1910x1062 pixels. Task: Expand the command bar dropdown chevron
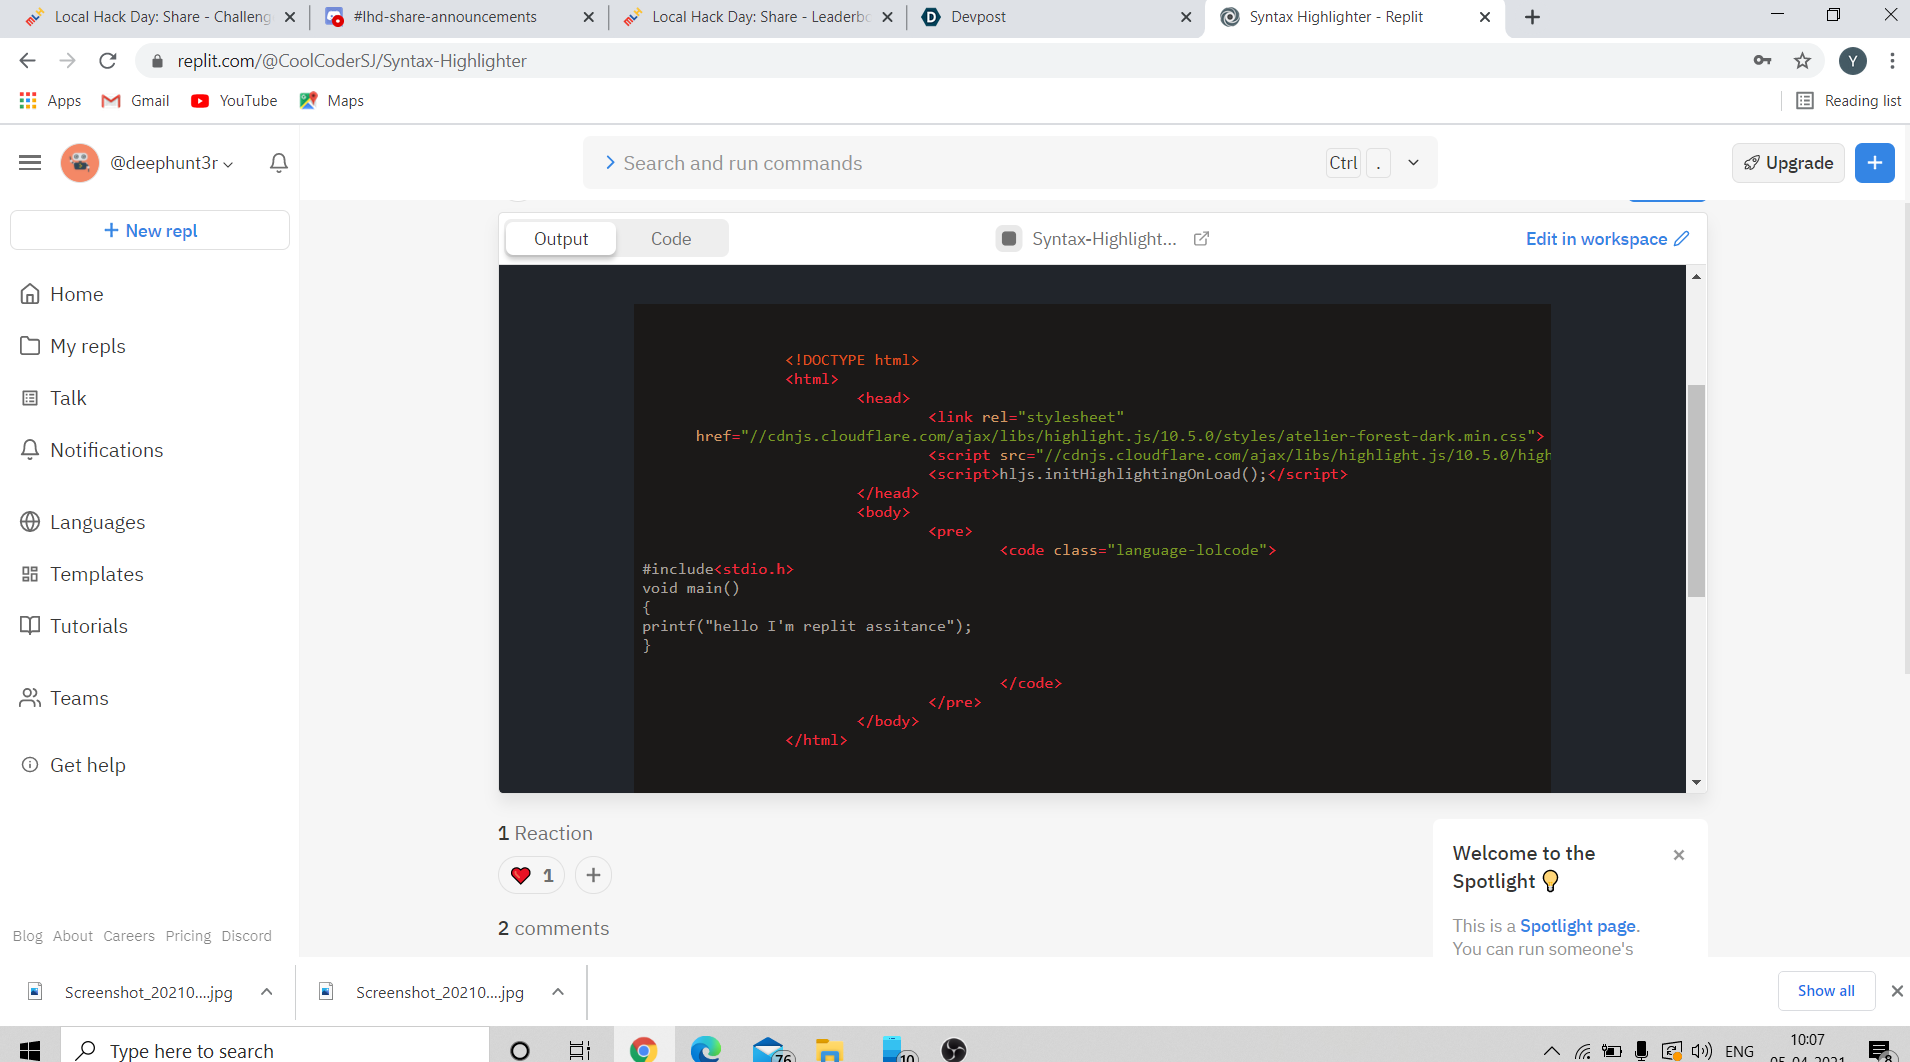pos(1413,163)
